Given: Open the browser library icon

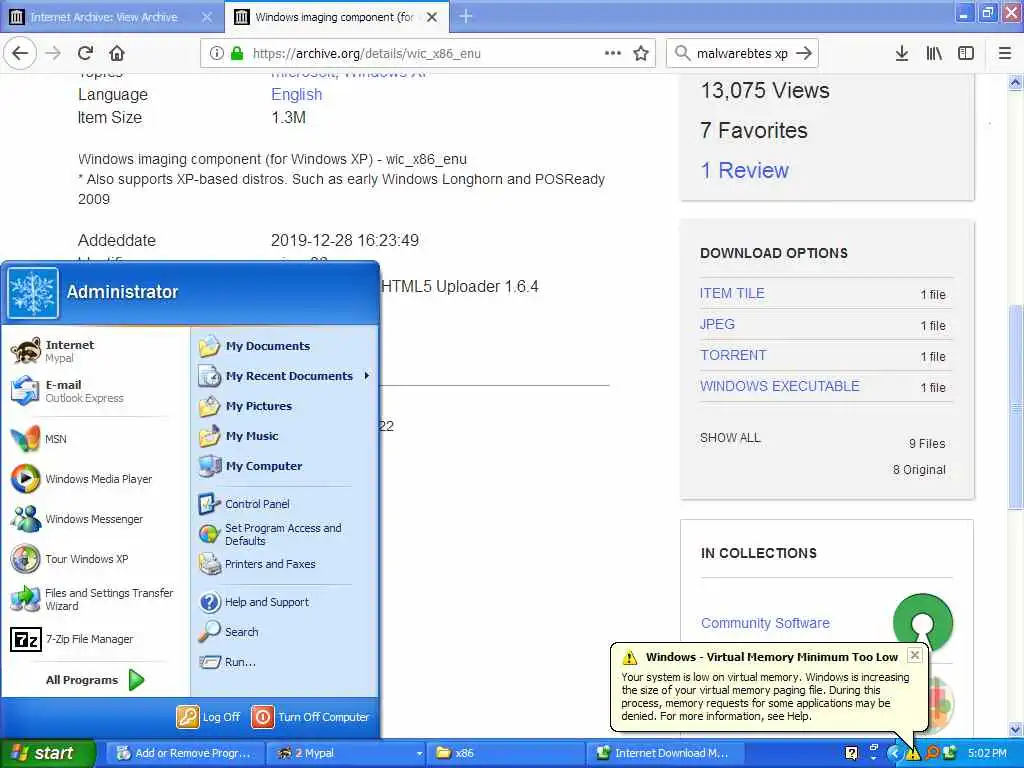Looking at the screenshot, I should coord(934,54).
